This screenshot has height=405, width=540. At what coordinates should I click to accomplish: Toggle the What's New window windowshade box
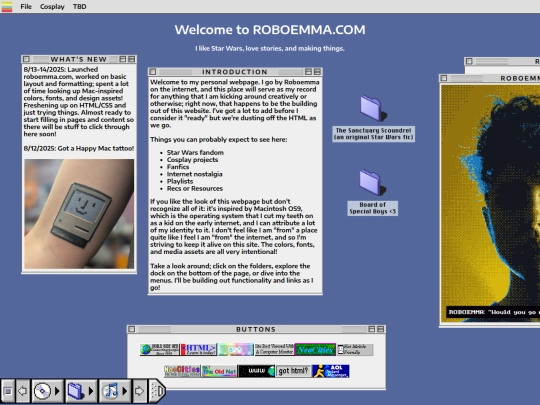click(132, 59)
